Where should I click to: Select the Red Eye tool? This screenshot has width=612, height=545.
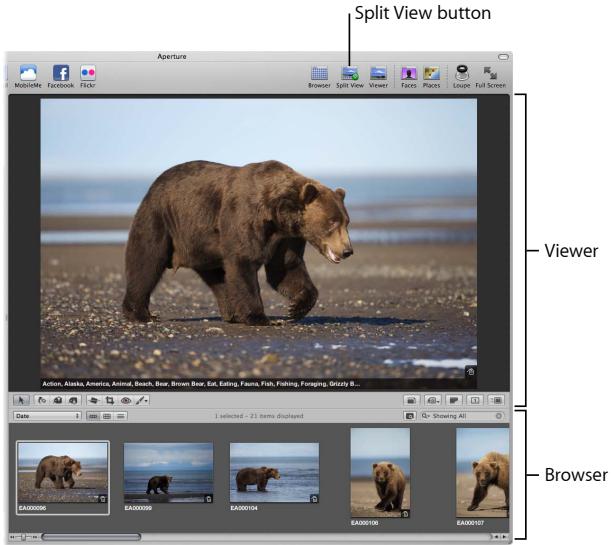coord(126,400)
